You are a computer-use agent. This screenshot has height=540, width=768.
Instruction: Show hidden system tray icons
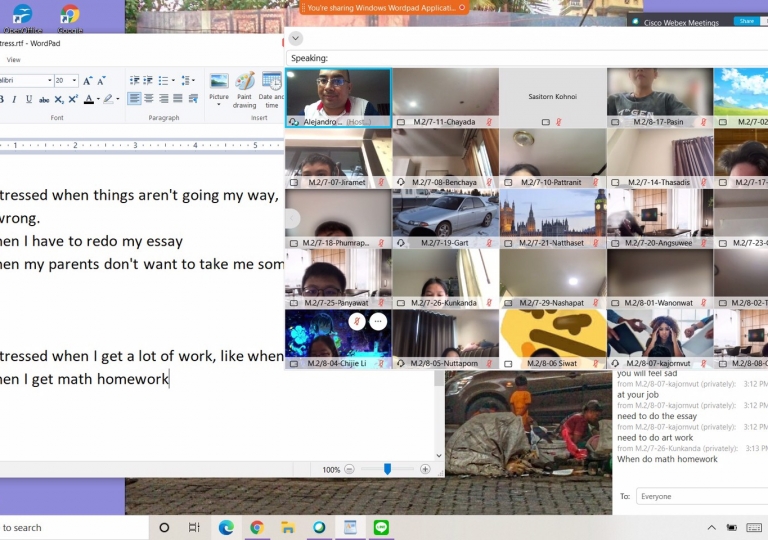click(x=712, y=528)
